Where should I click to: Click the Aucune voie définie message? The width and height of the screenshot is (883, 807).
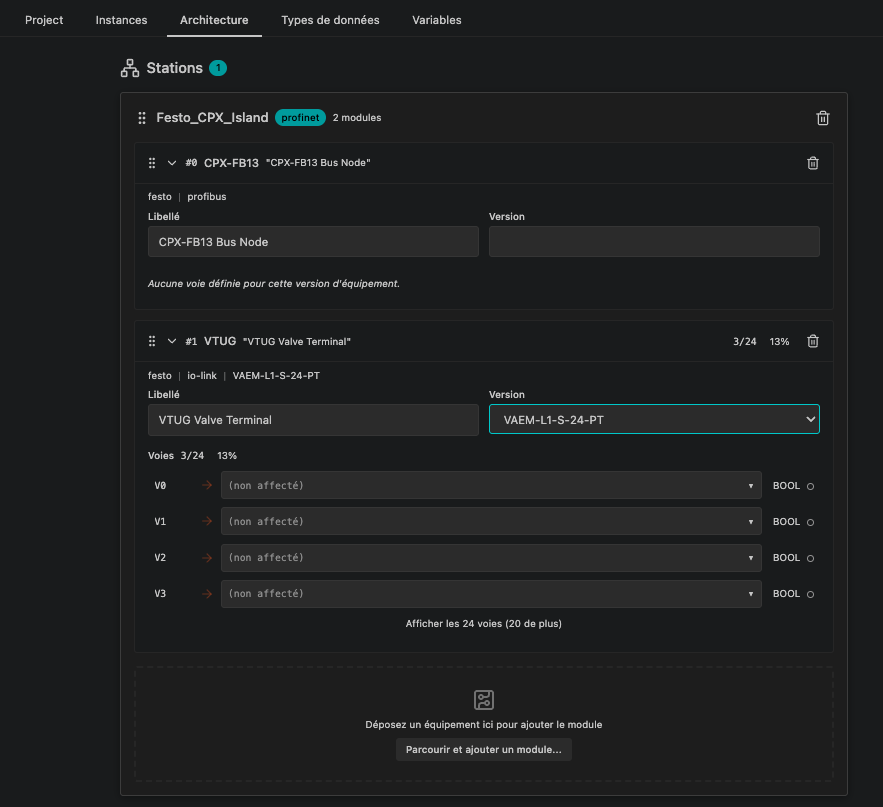(274, 284)
